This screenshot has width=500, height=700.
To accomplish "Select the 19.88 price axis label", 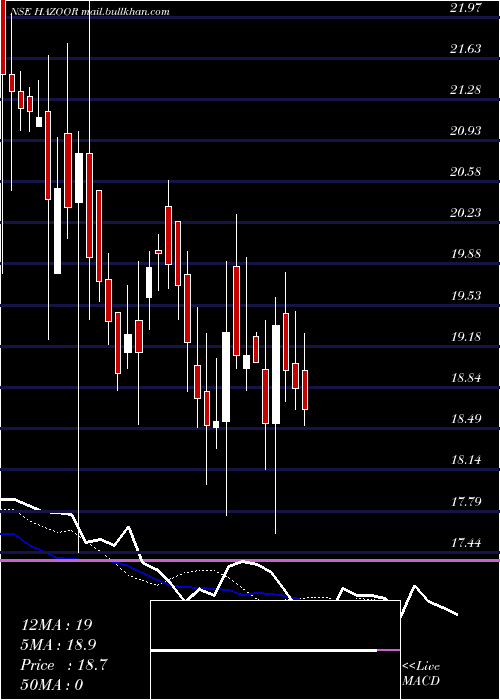I will 466,254.
